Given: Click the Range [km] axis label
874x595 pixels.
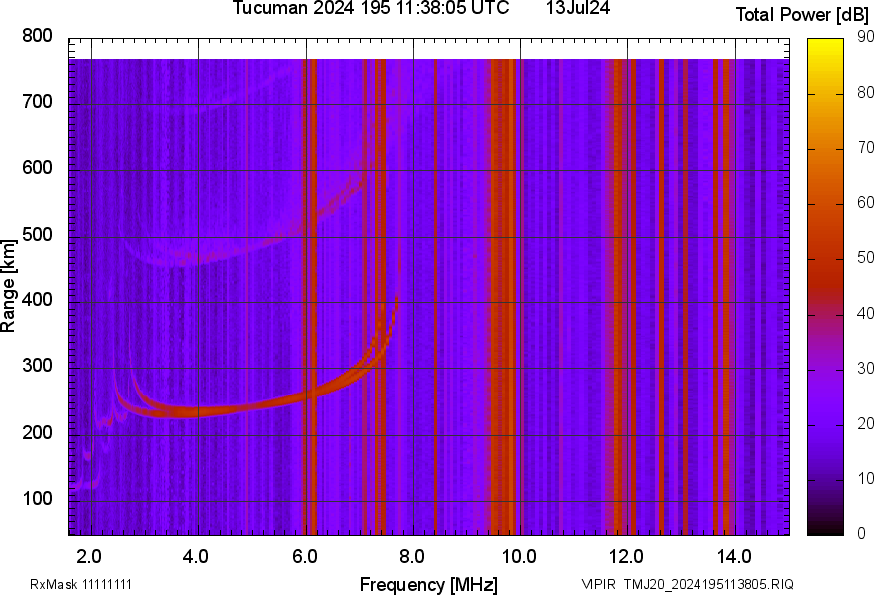Looking at the screenshot, I should point(8,286).
